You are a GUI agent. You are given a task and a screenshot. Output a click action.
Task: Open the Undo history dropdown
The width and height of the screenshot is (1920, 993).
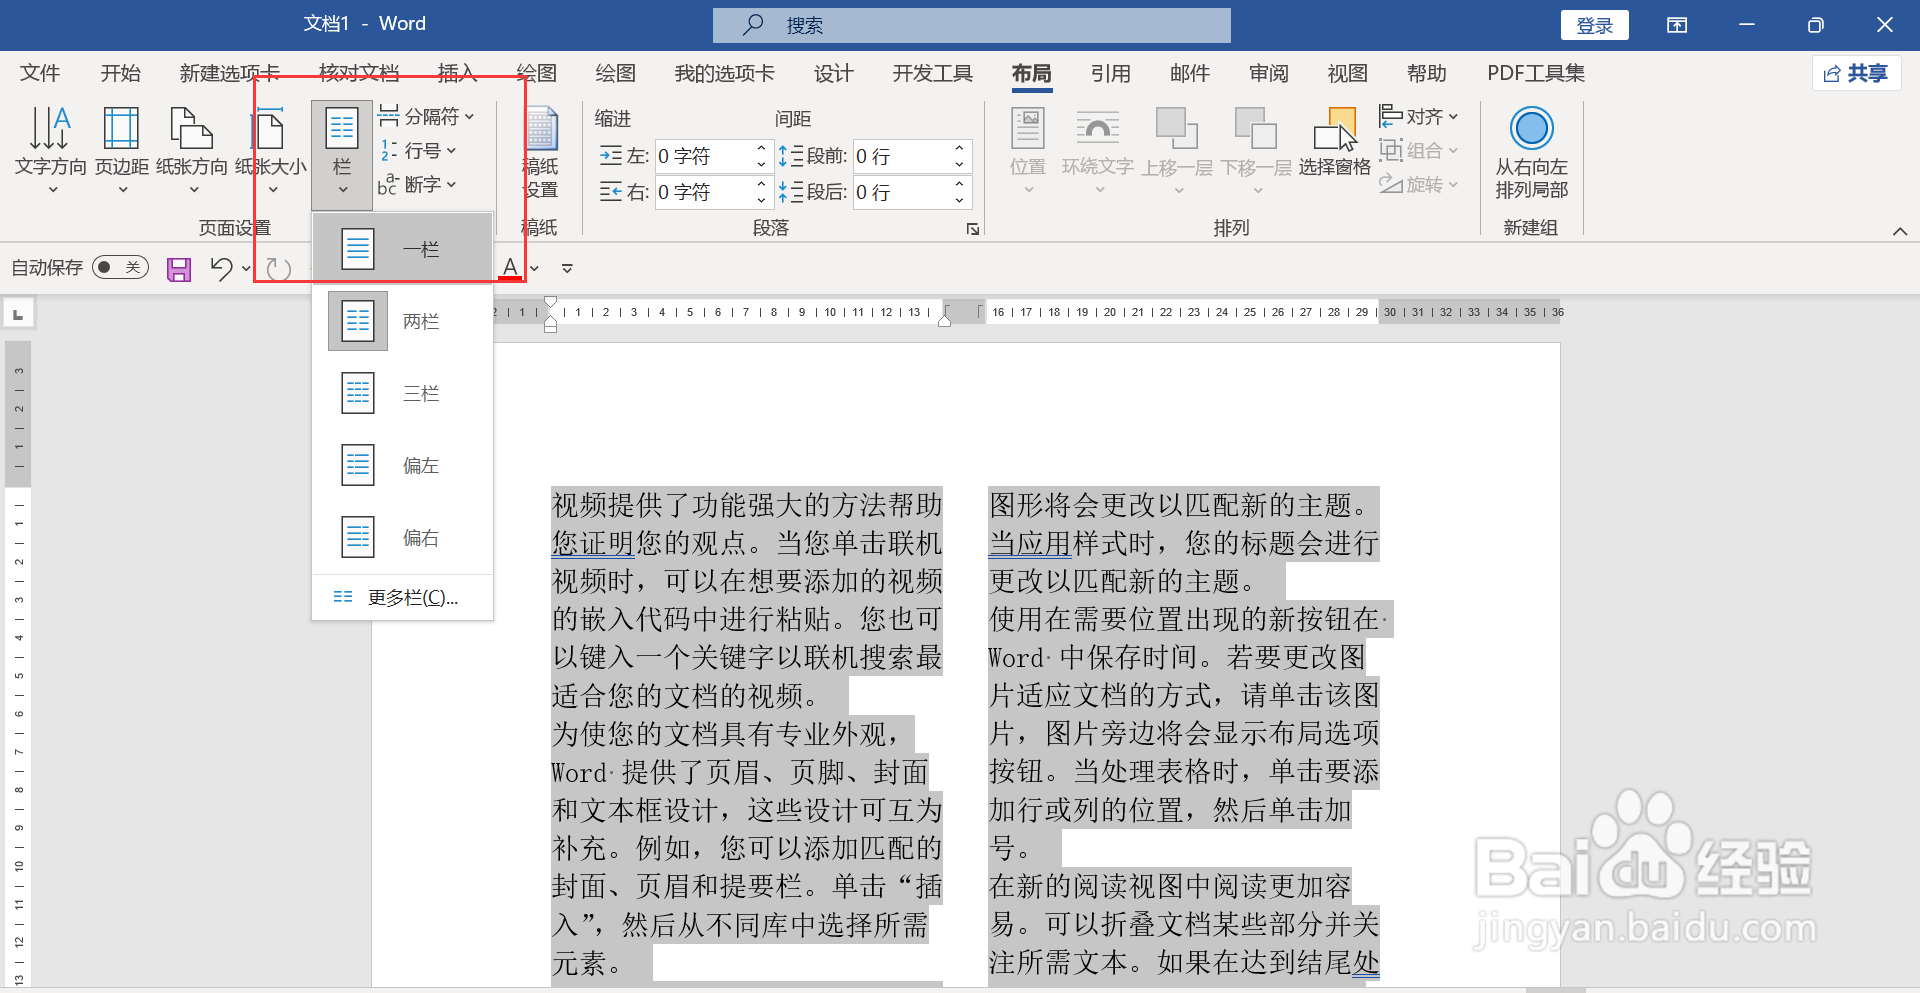[246, 268]
